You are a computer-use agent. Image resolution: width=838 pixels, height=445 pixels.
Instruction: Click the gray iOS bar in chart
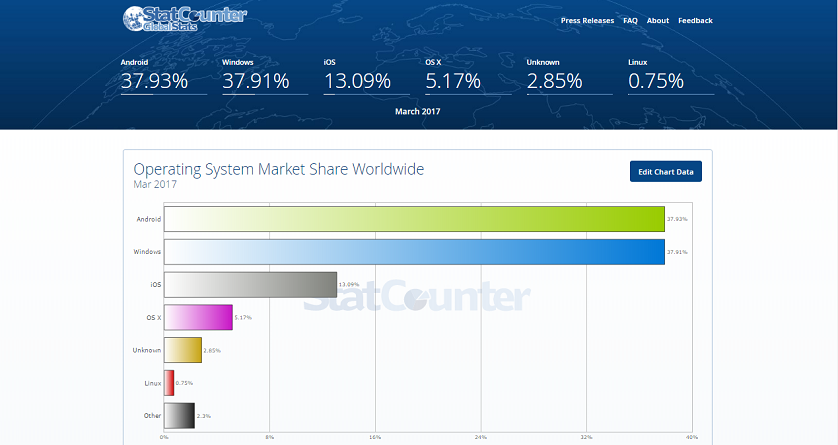pos(250,285)
